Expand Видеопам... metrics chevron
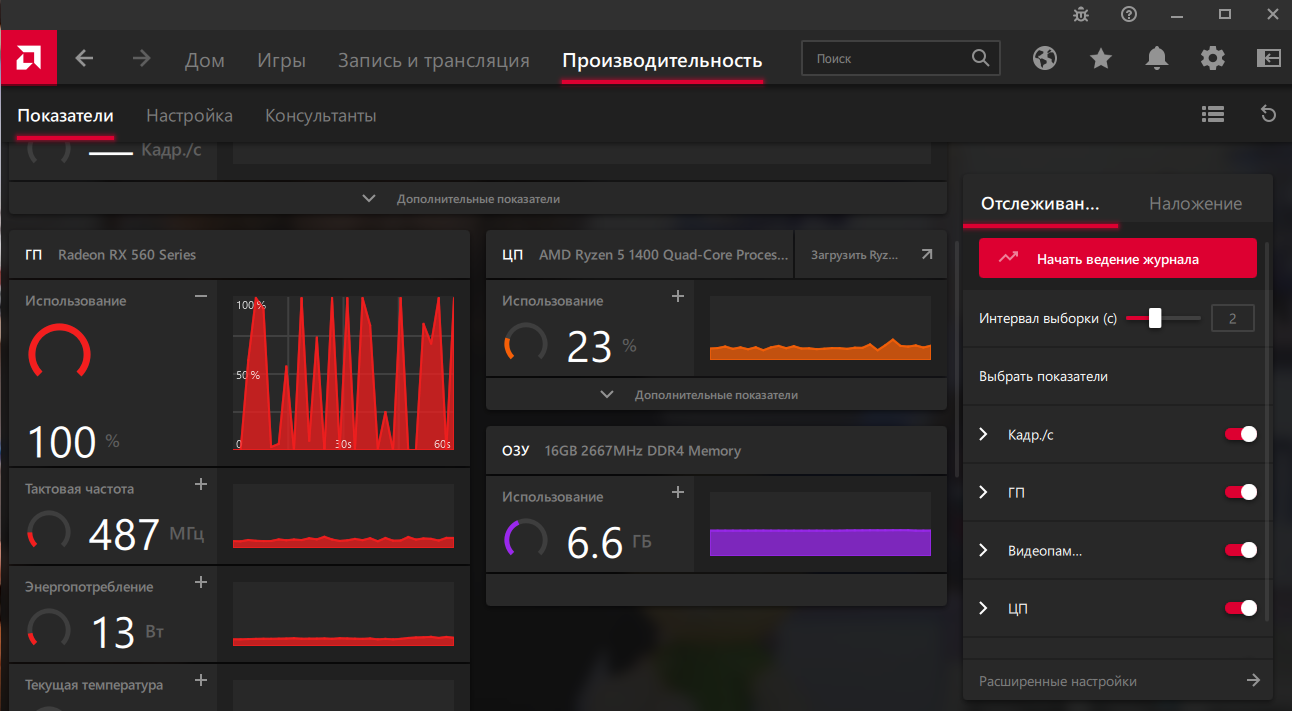Screen dimensions: 1292x711 (983, 550)
